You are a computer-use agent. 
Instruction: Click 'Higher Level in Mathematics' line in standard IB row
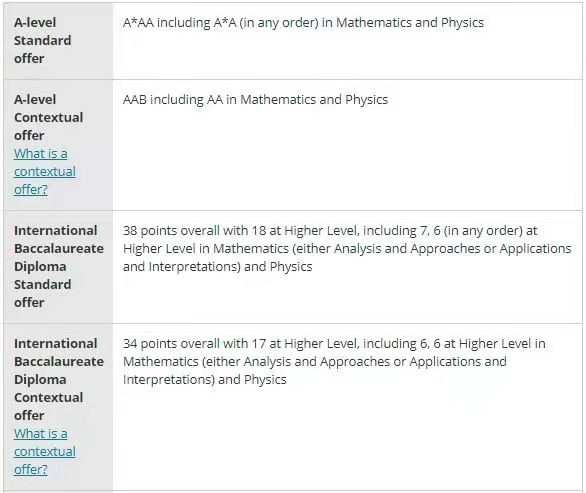click(347, 249)
